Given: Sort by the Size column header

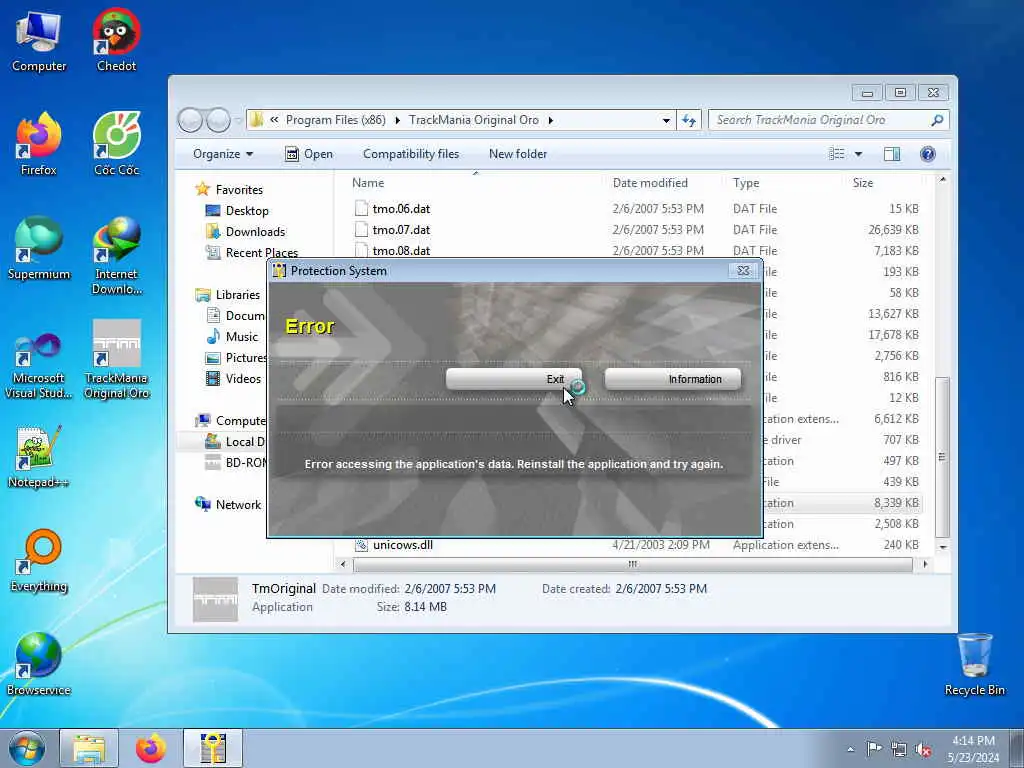Looking at the screenshot, I should [x=863, y=183].
